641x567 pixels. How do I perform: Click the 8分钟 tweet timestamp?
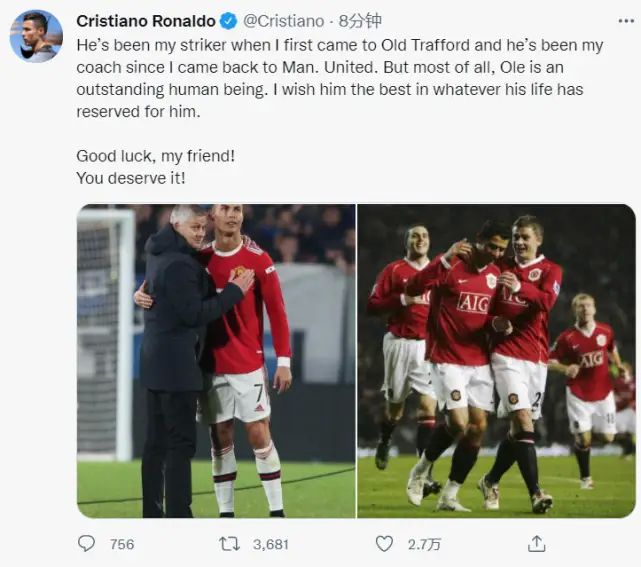coord(360,21)
